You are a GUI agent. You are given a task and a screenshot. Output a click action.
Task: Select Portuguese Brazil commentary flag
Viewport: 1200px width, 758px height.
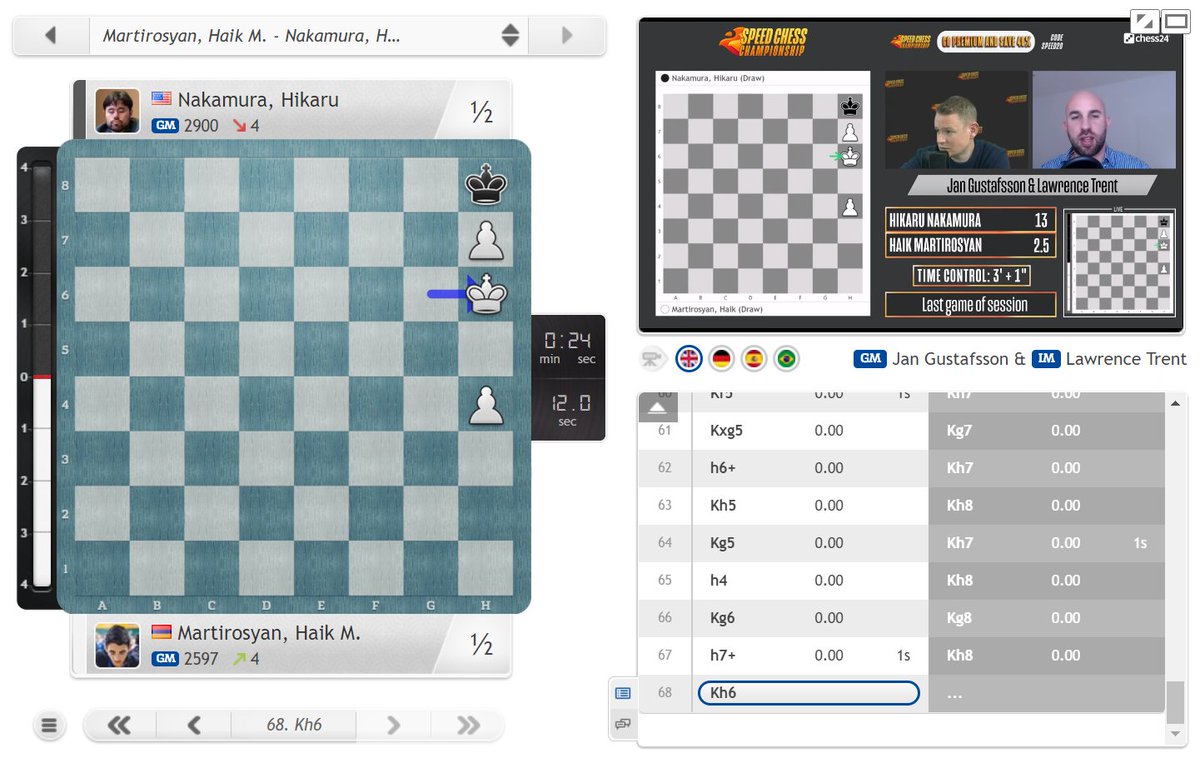(x=786, y=358)
